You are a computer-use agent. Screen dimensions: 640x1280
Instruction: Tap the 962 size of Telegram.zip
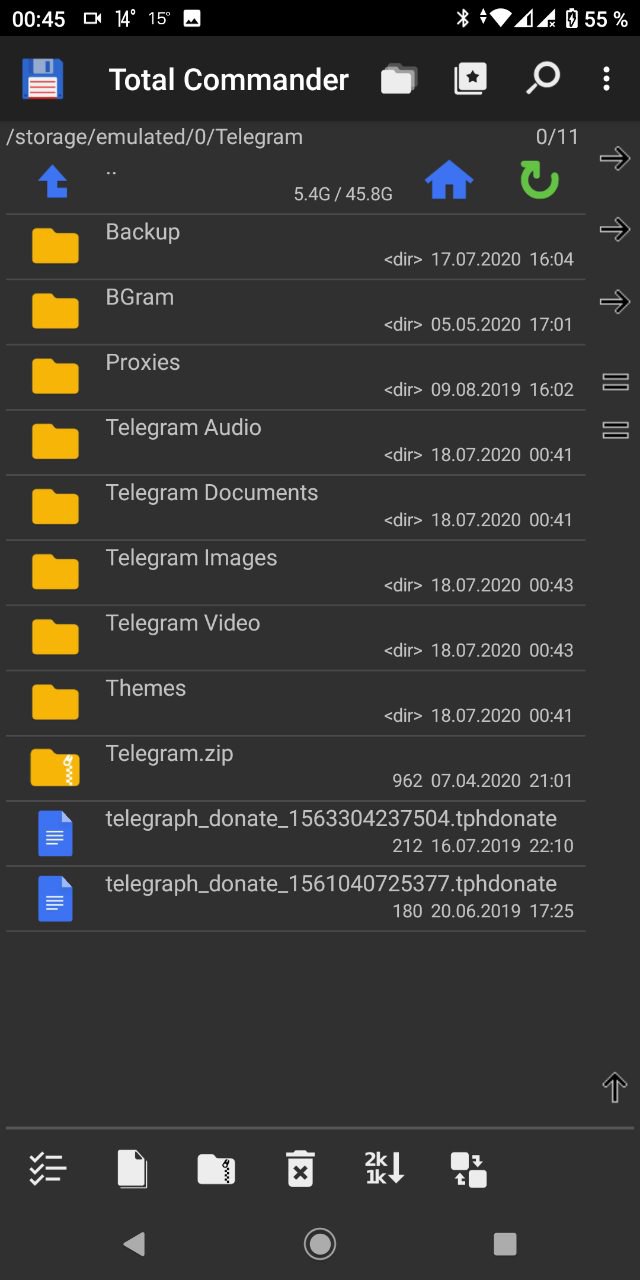[x=407, y=781]
